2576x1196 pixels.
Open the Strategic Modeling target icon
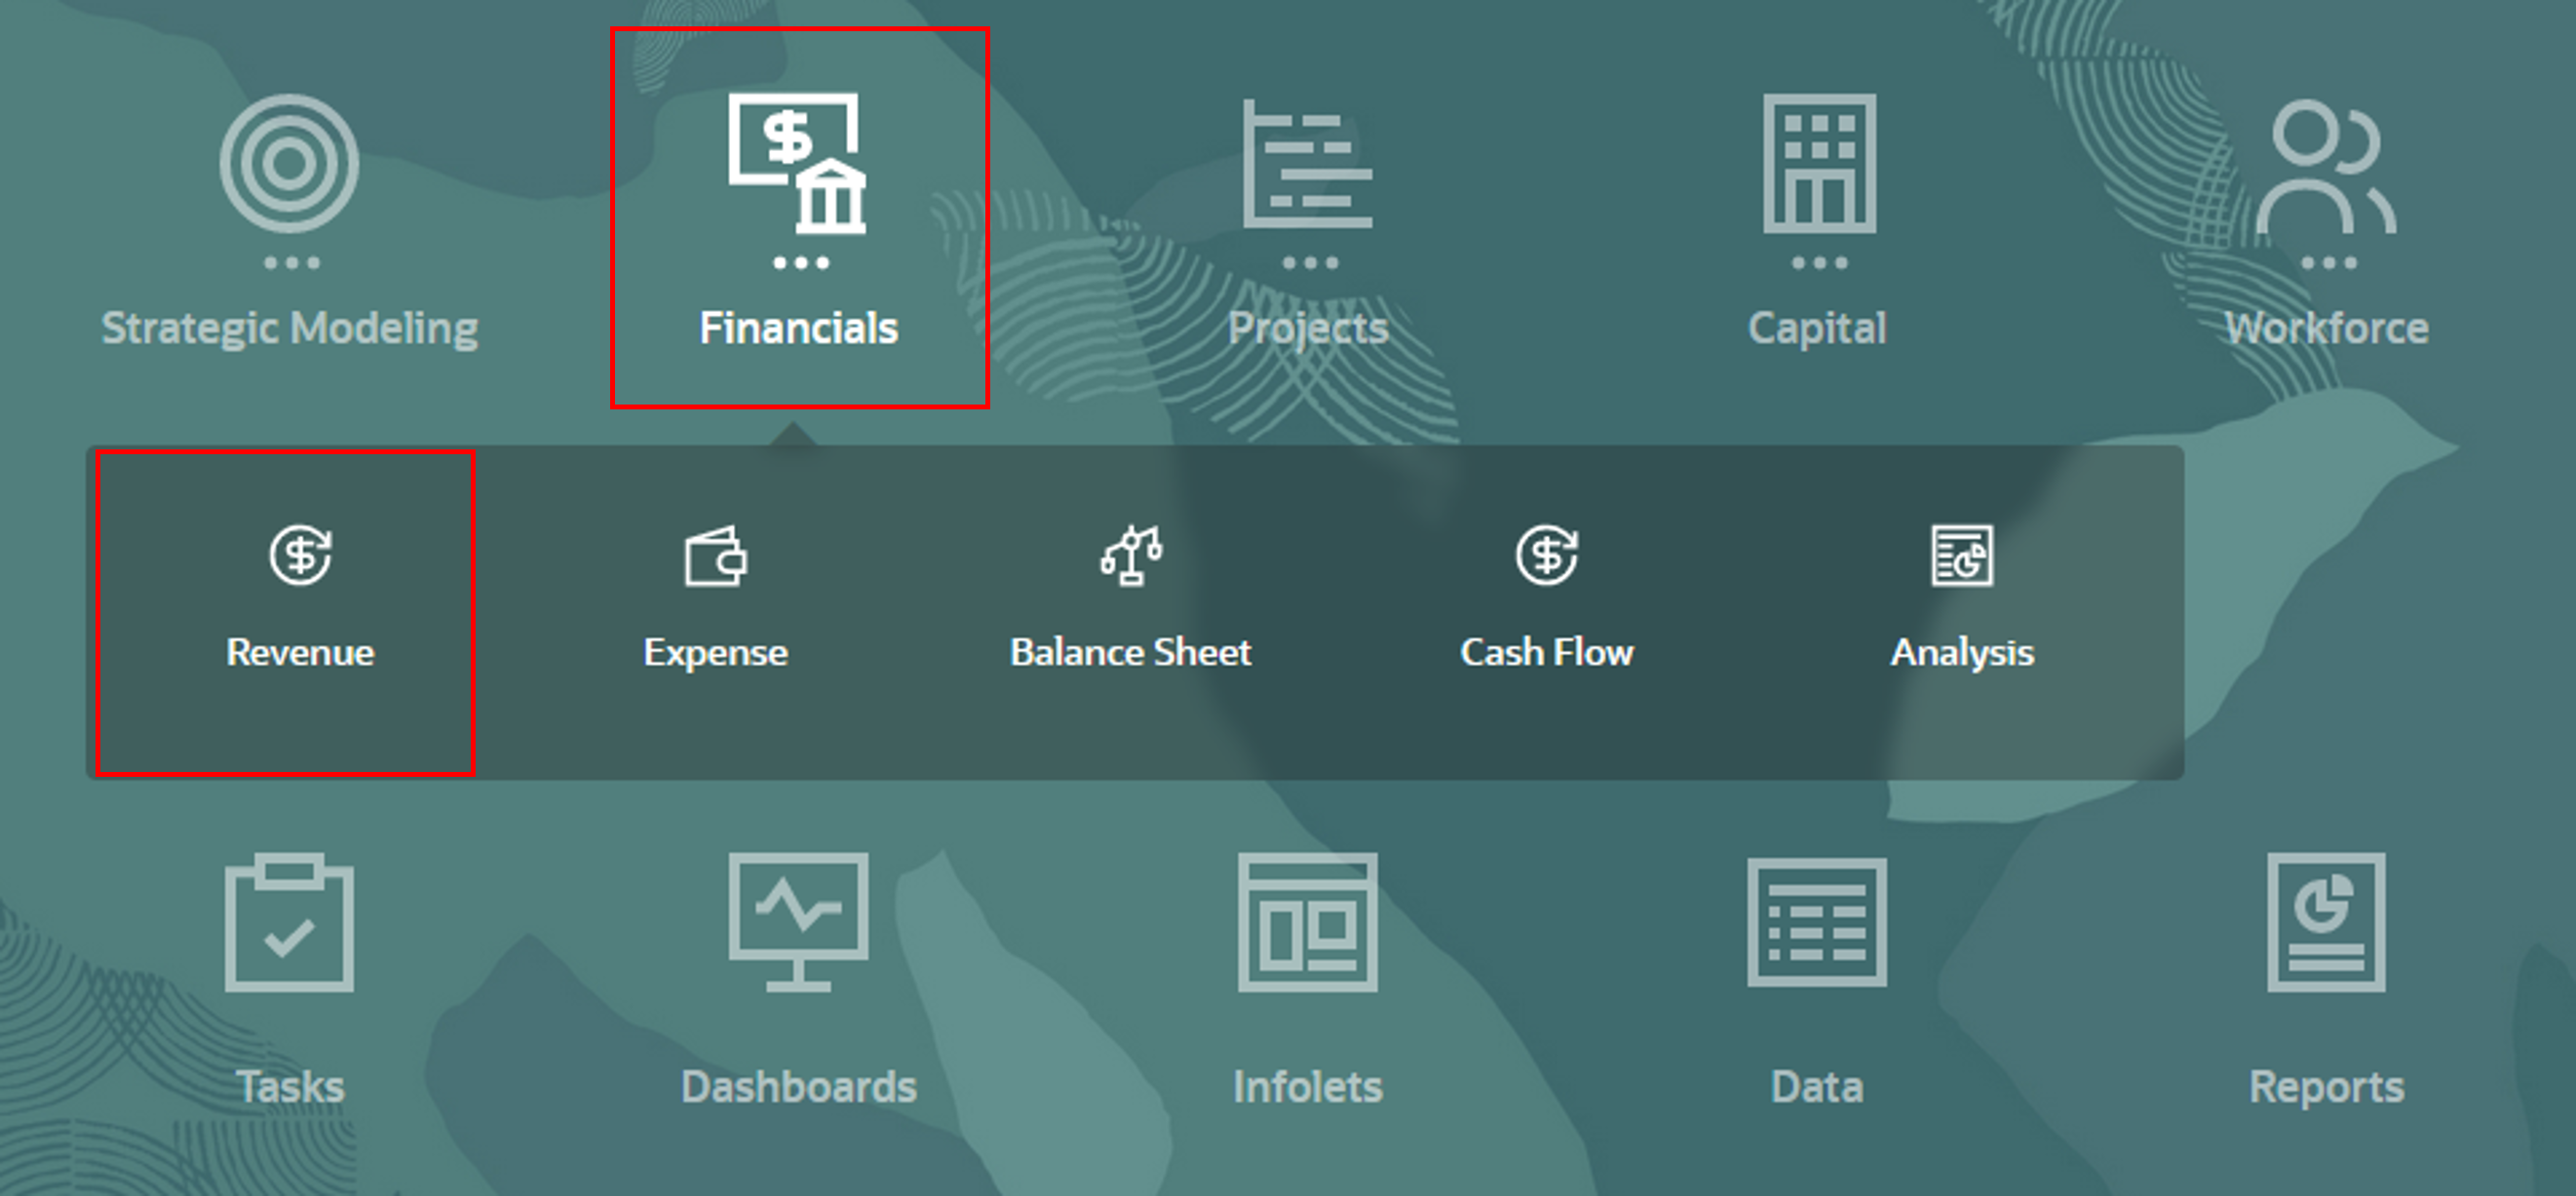tap(289, 163)
